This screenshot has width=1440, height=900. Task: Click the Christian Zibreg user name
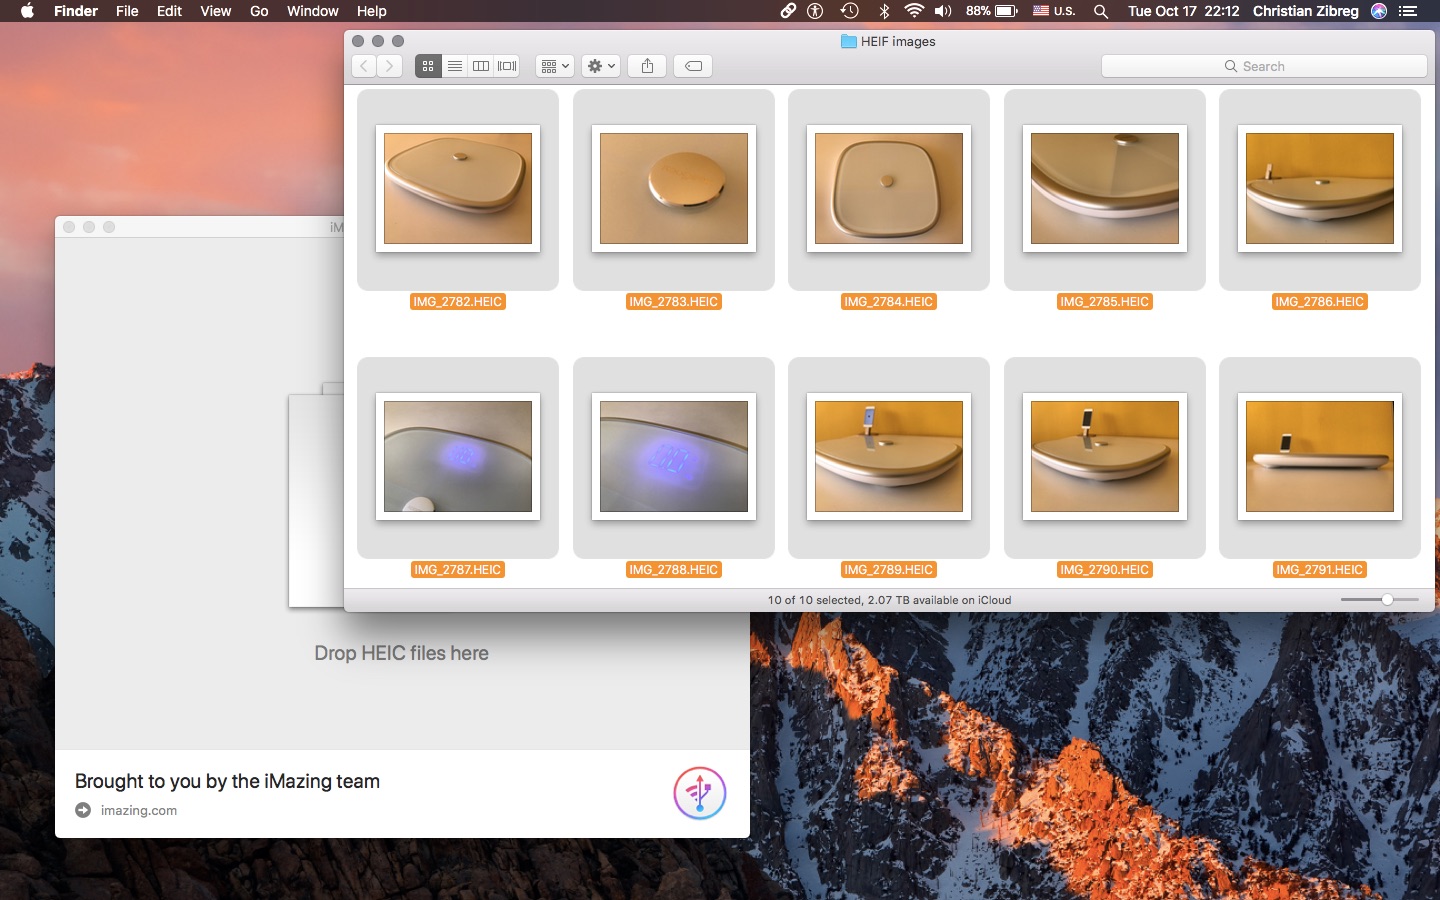tap(1305, 11)
